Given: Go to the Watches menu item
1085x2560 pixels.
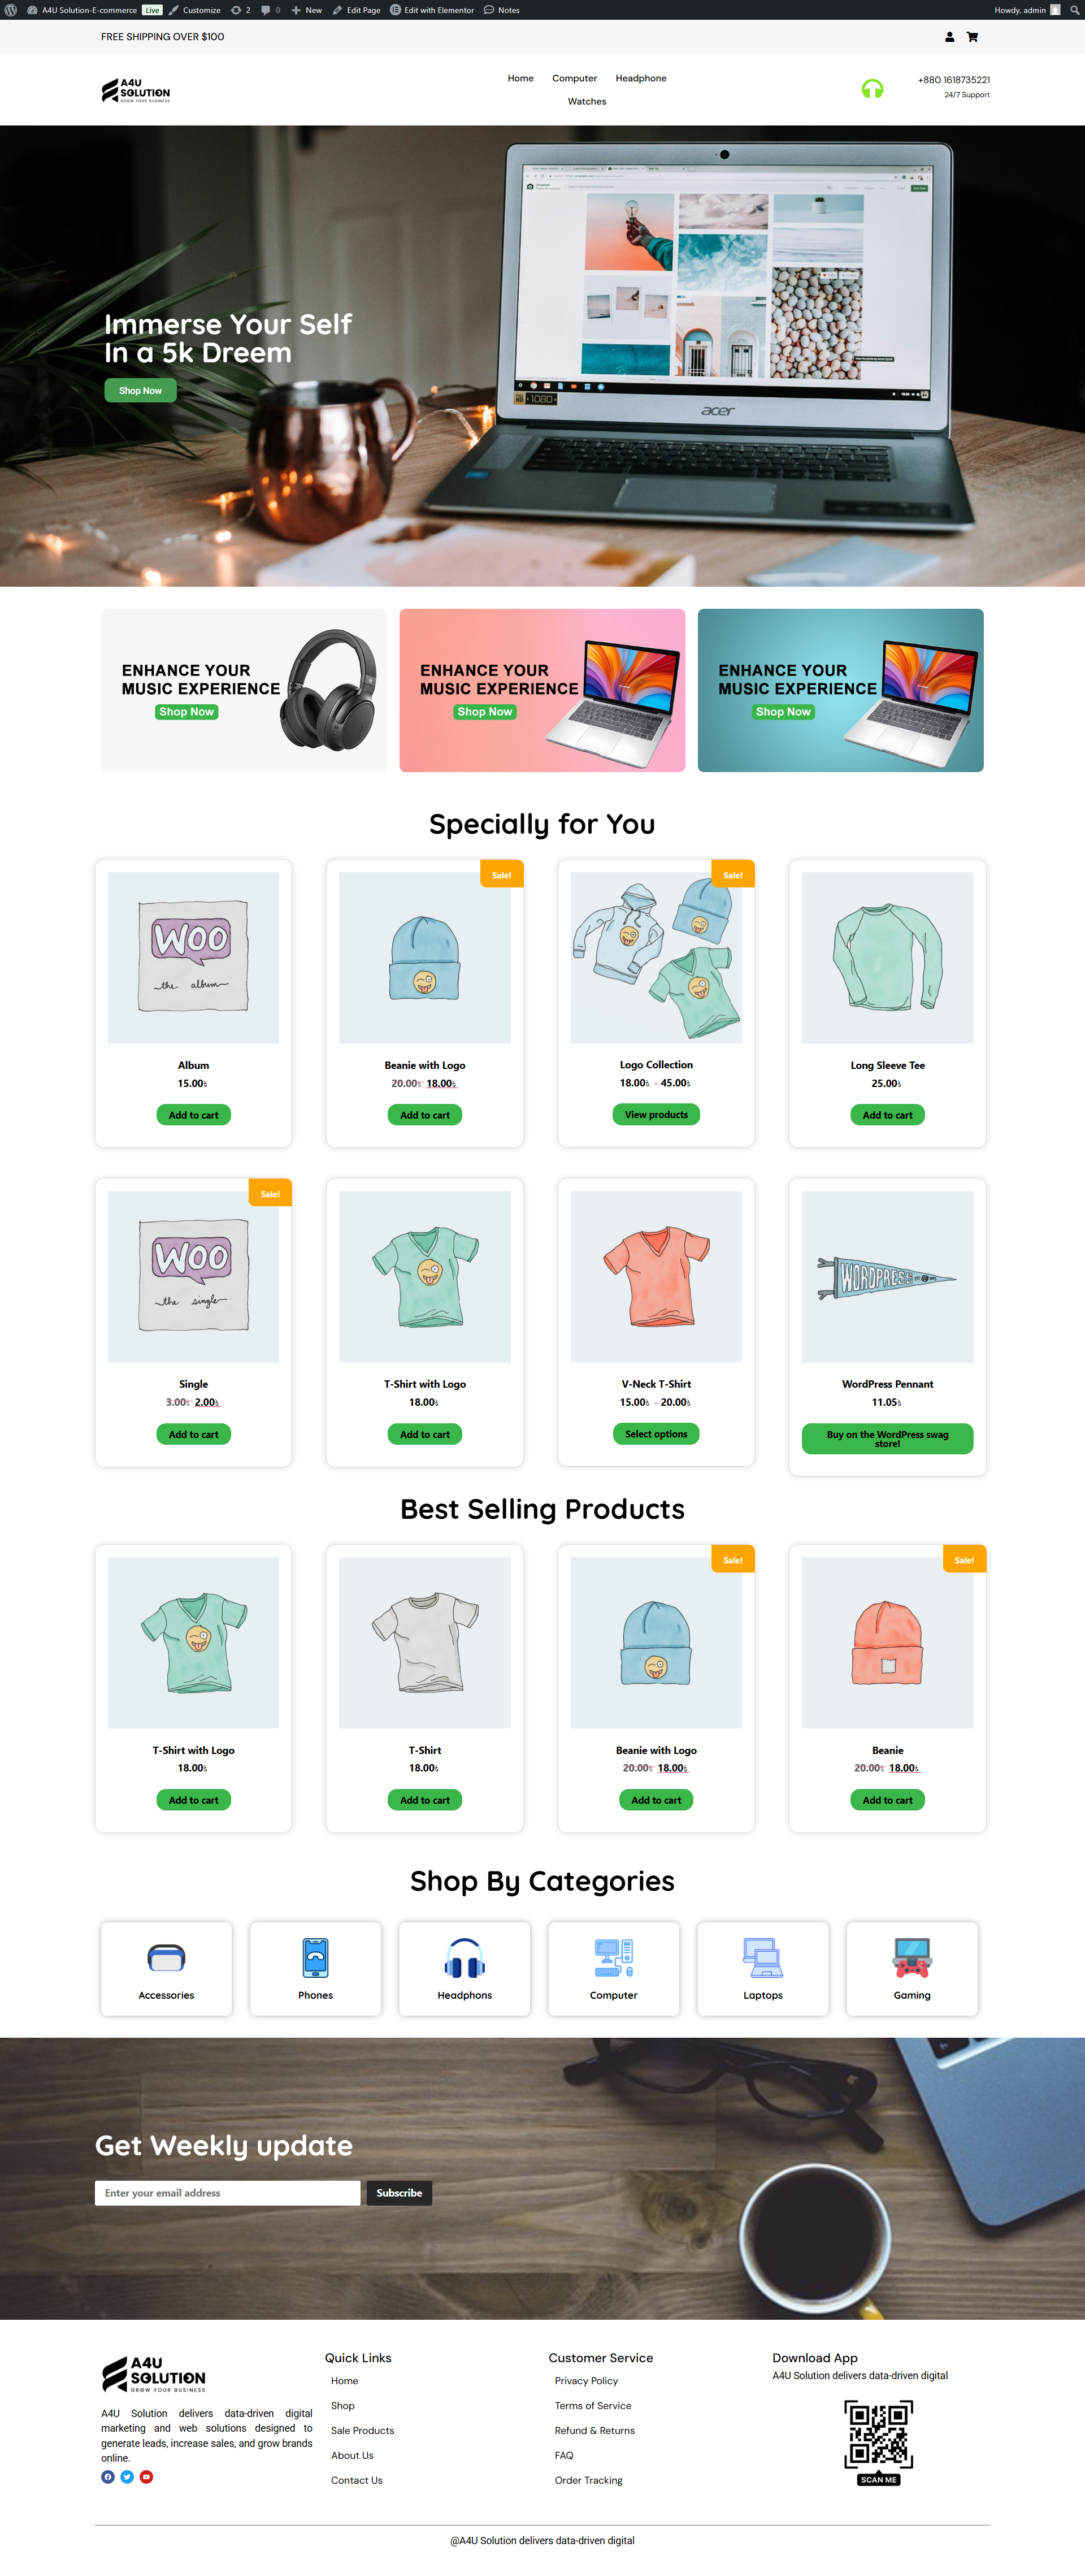Looking at the screenshot, I should click(x=587, y=101).
